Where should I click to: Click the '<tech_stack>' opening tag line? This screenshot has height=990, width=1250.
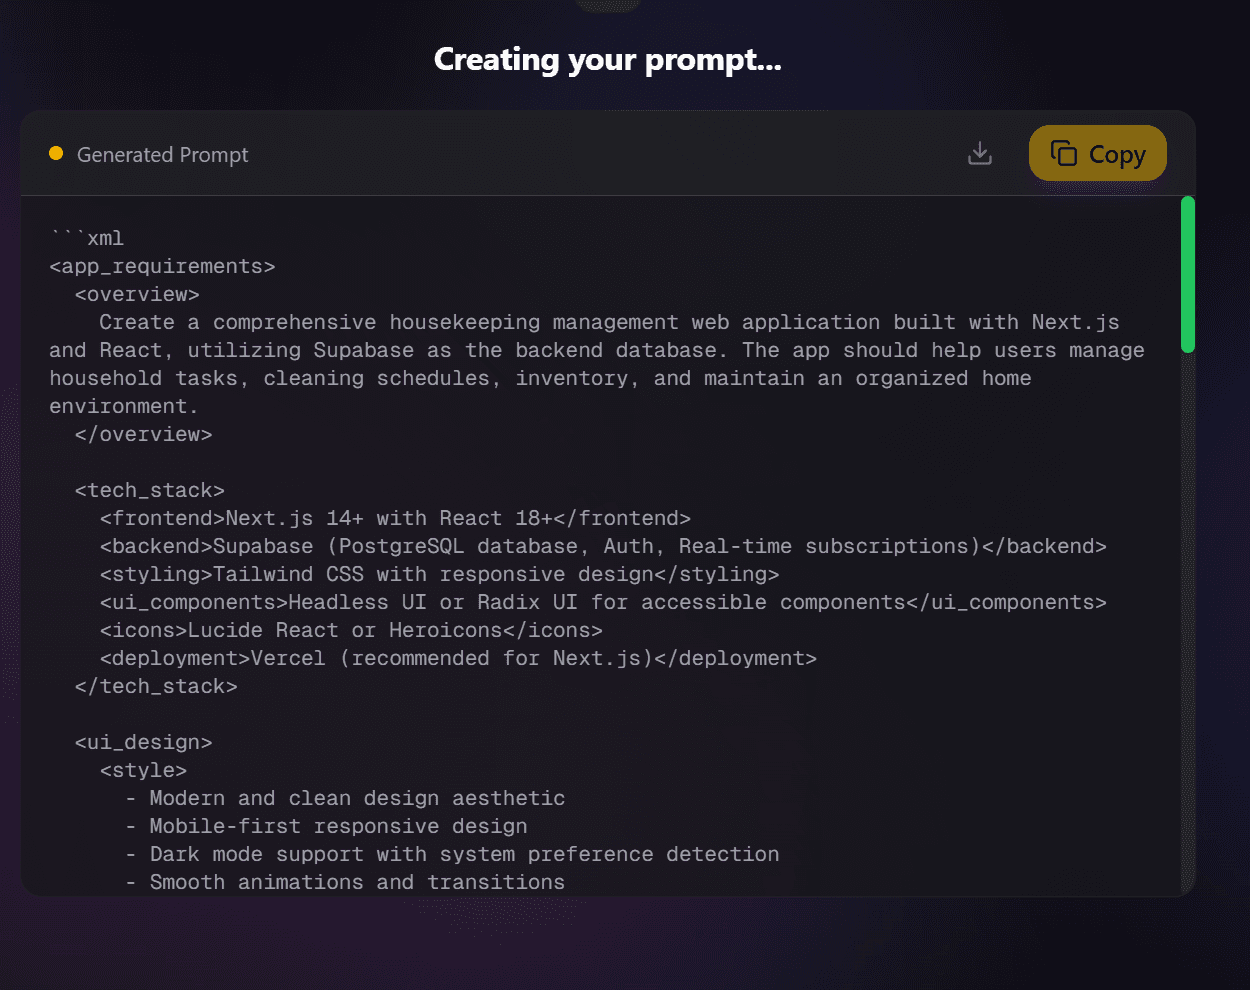pyautogui.click(x=149, y=491)
